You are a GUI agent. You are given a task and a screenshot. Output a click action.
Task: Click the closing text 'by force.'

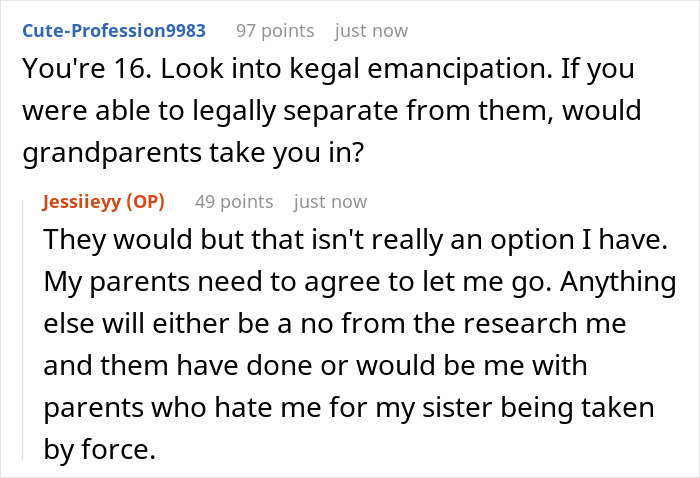[100, 449]
